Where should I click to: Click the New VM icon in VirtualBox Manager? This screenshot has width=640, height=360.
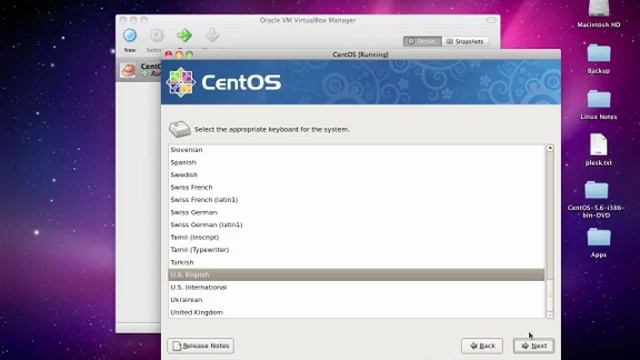pos(130,36)
